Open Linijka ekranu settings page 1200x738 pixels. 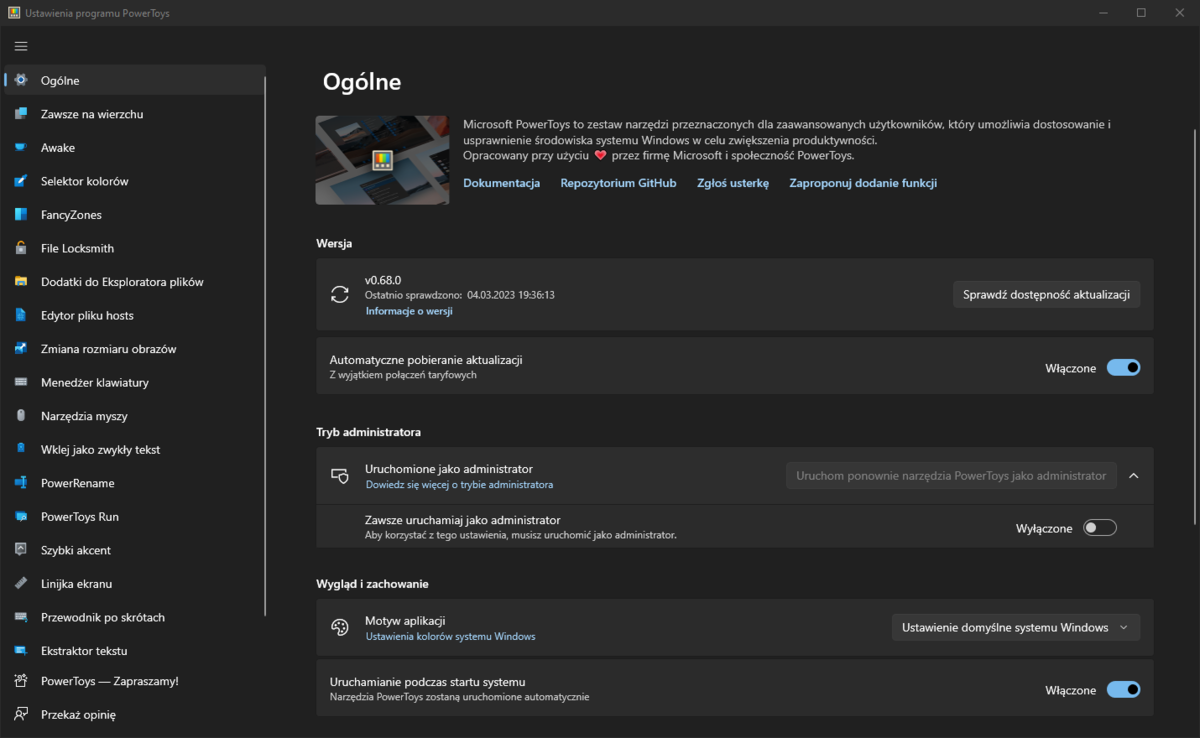pyautogui.click(x=135, y=584)
